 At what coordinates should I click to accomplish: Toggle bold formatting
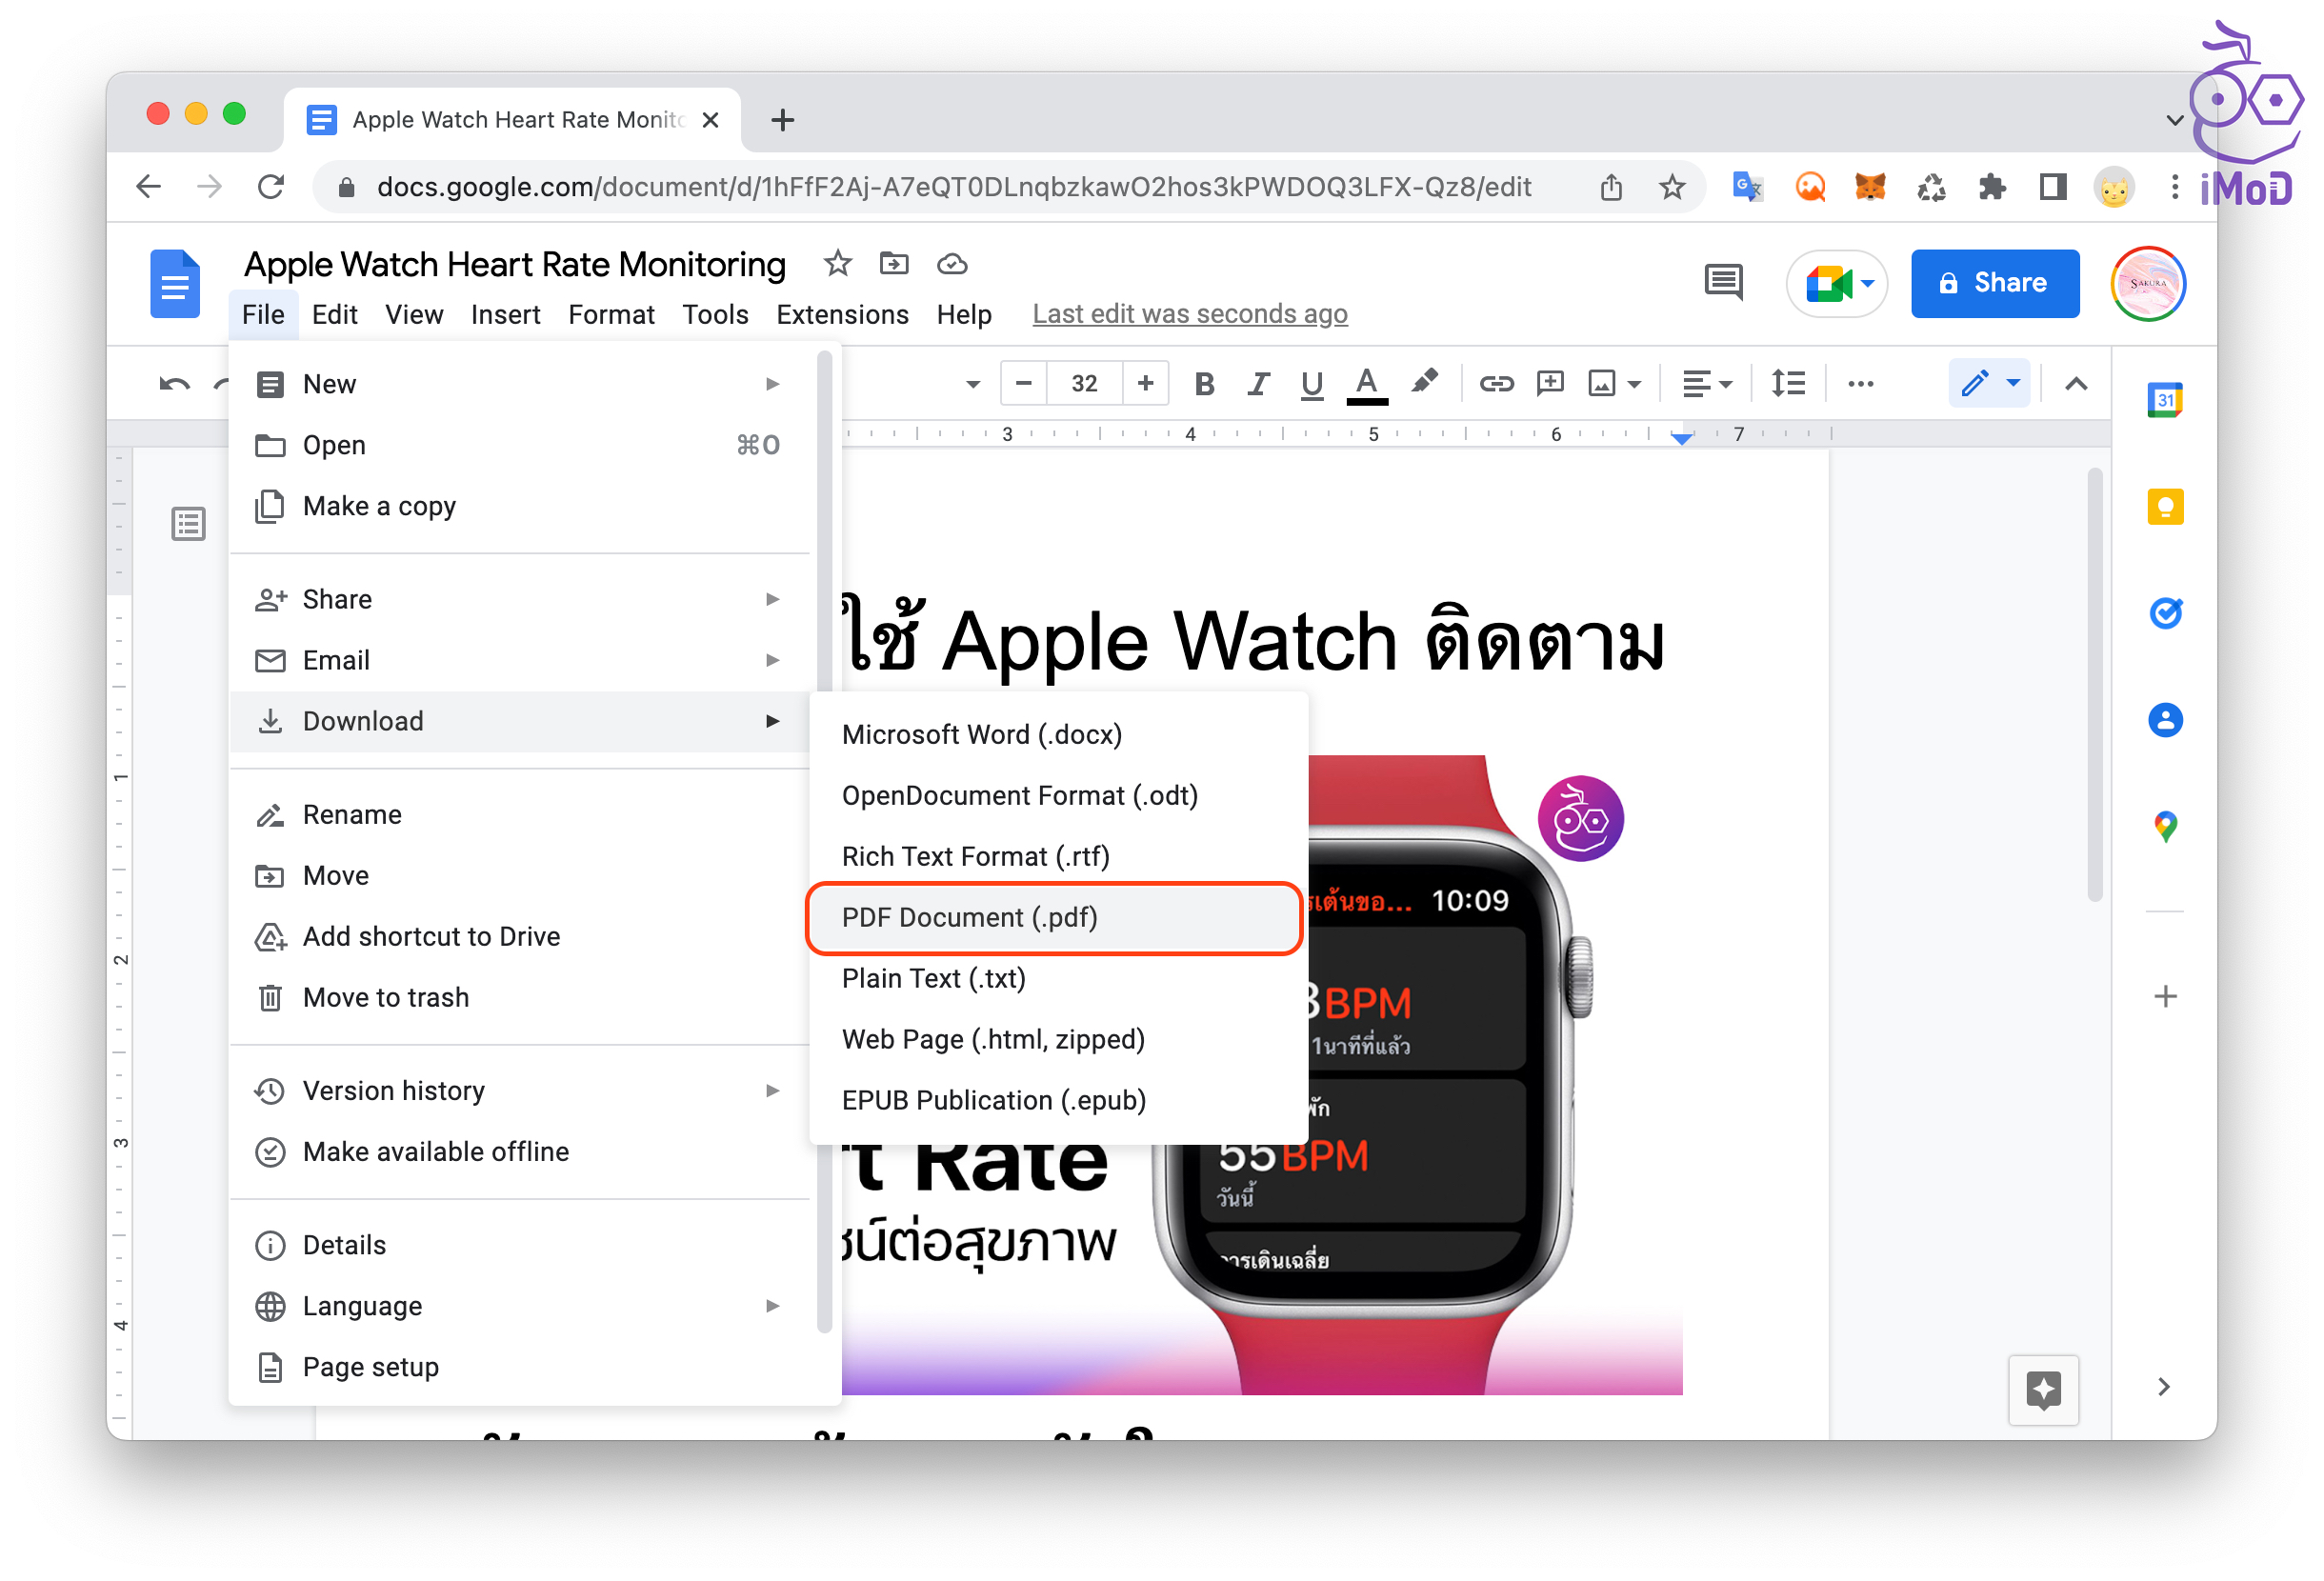click(1204, 384)
